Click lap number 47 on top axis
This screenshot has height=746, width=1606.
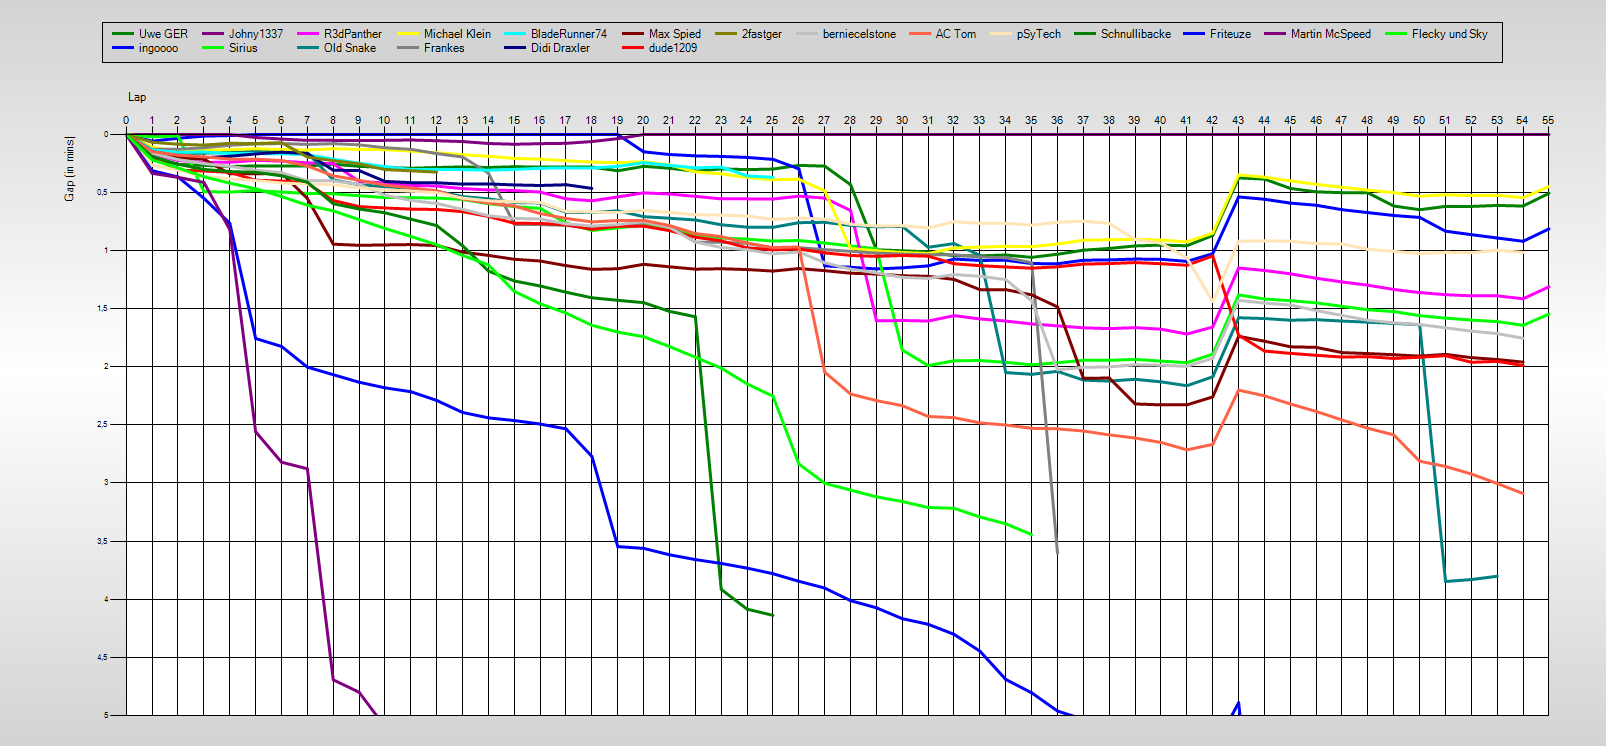1341,120
